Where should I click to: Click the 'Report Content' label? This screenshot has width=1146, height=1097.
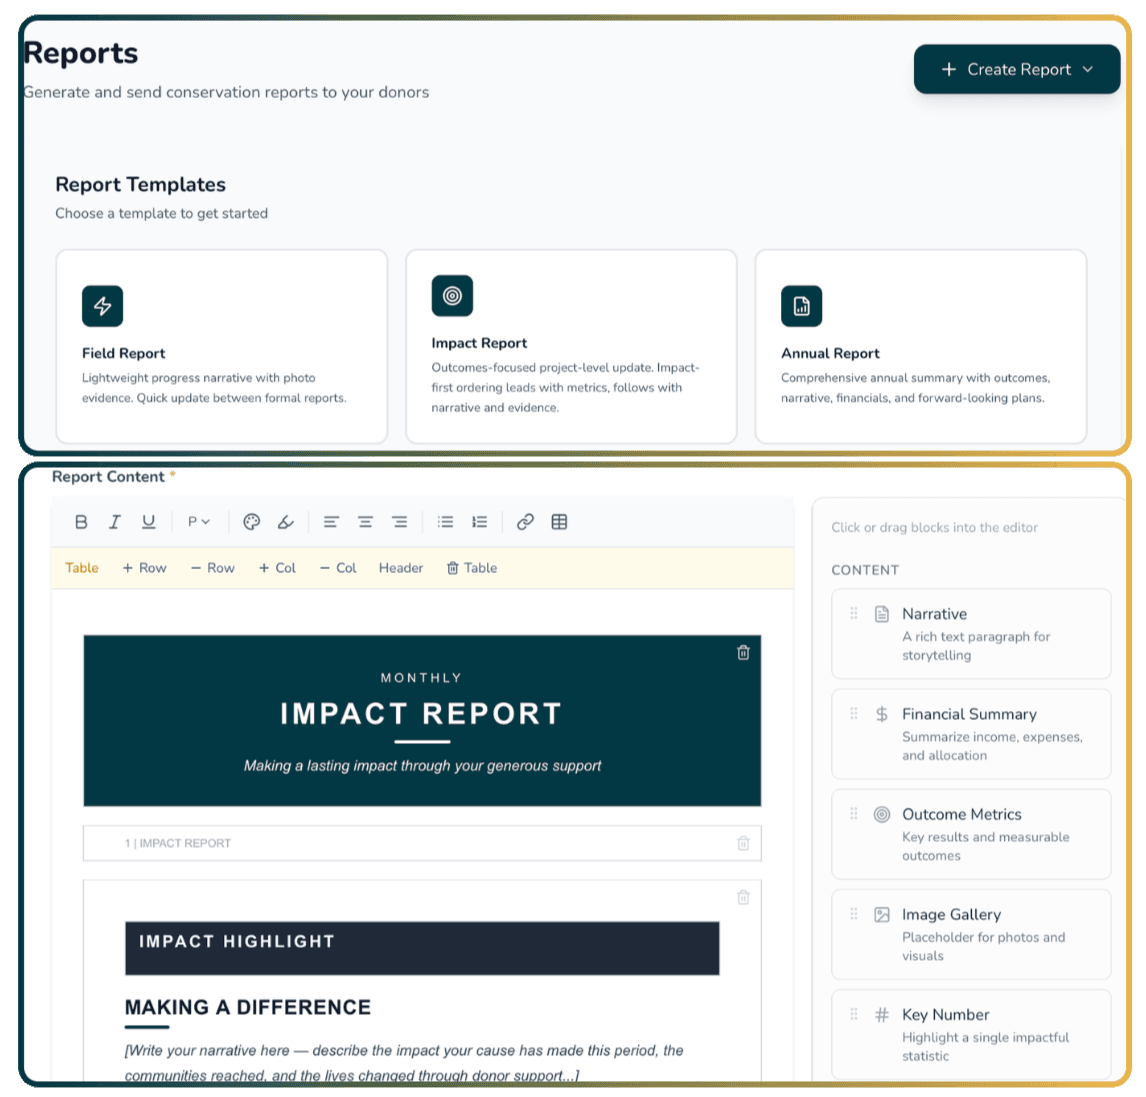pos(108,477)
